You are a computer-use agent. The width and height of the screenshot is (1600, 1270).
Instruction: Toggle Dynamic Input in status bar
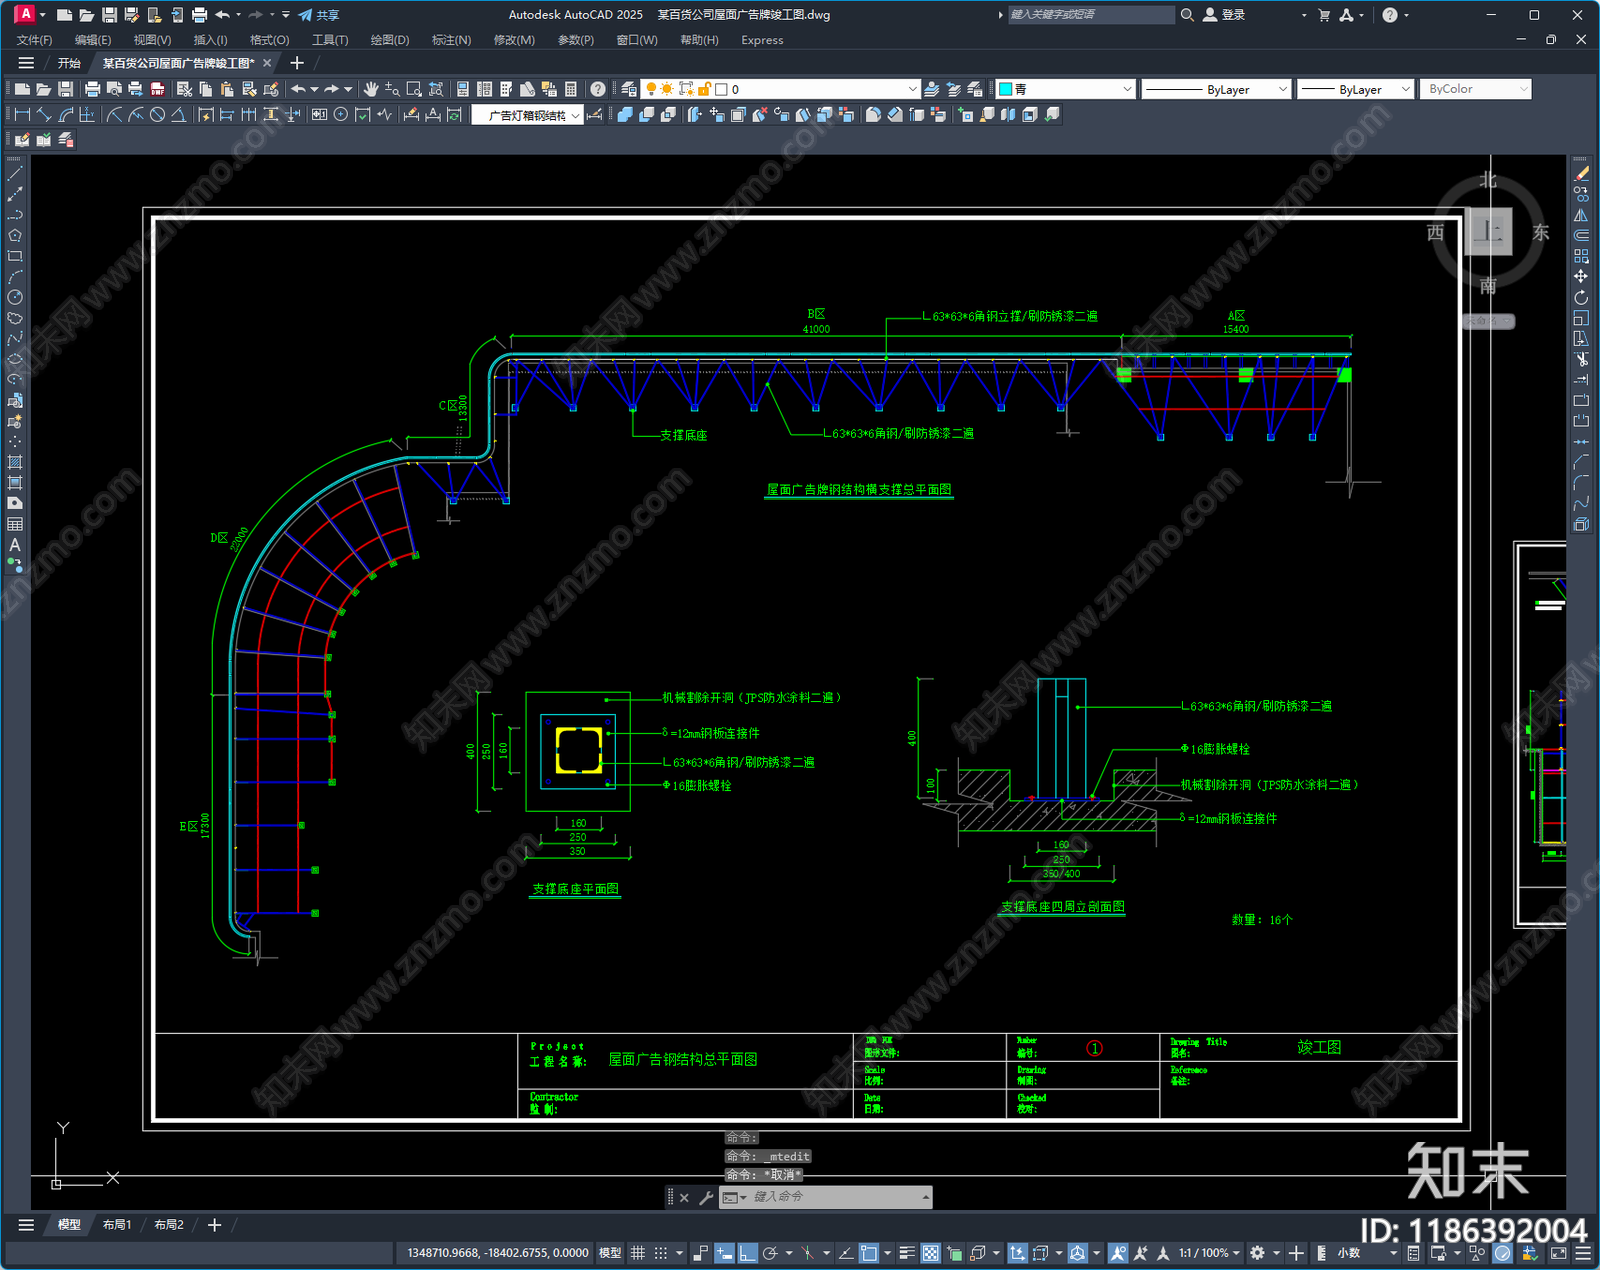724,1253
